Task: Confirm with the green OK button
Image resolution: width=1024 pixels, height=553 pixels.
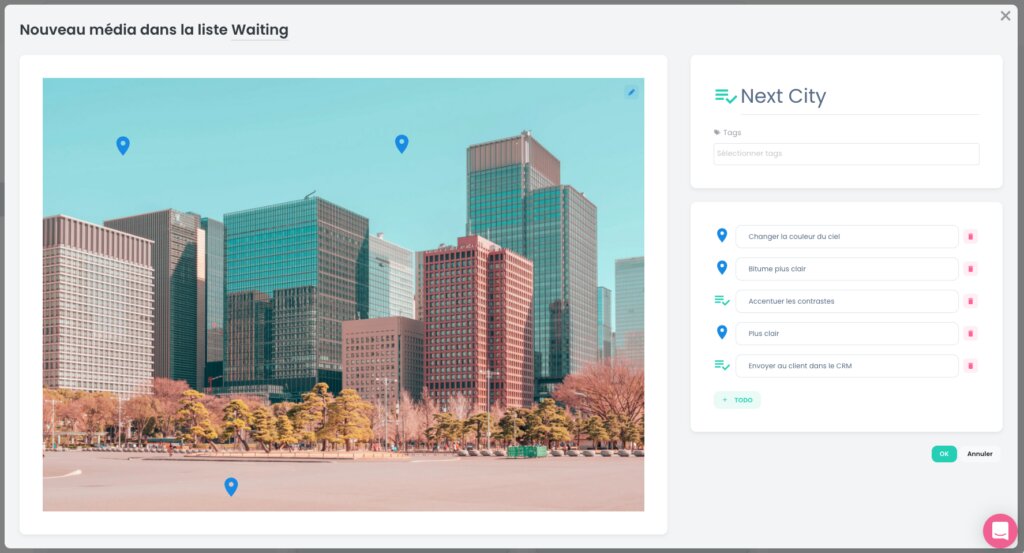Action: pos(944,454)
